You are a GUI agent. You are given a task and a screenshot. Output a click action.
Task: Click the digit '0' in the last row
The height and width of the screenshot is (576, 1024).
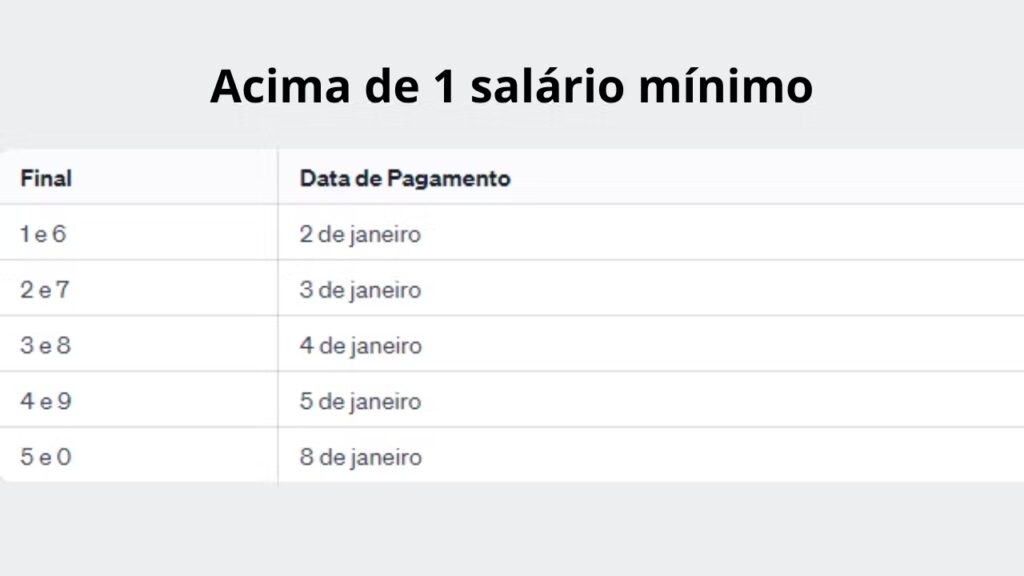(63, 457)
